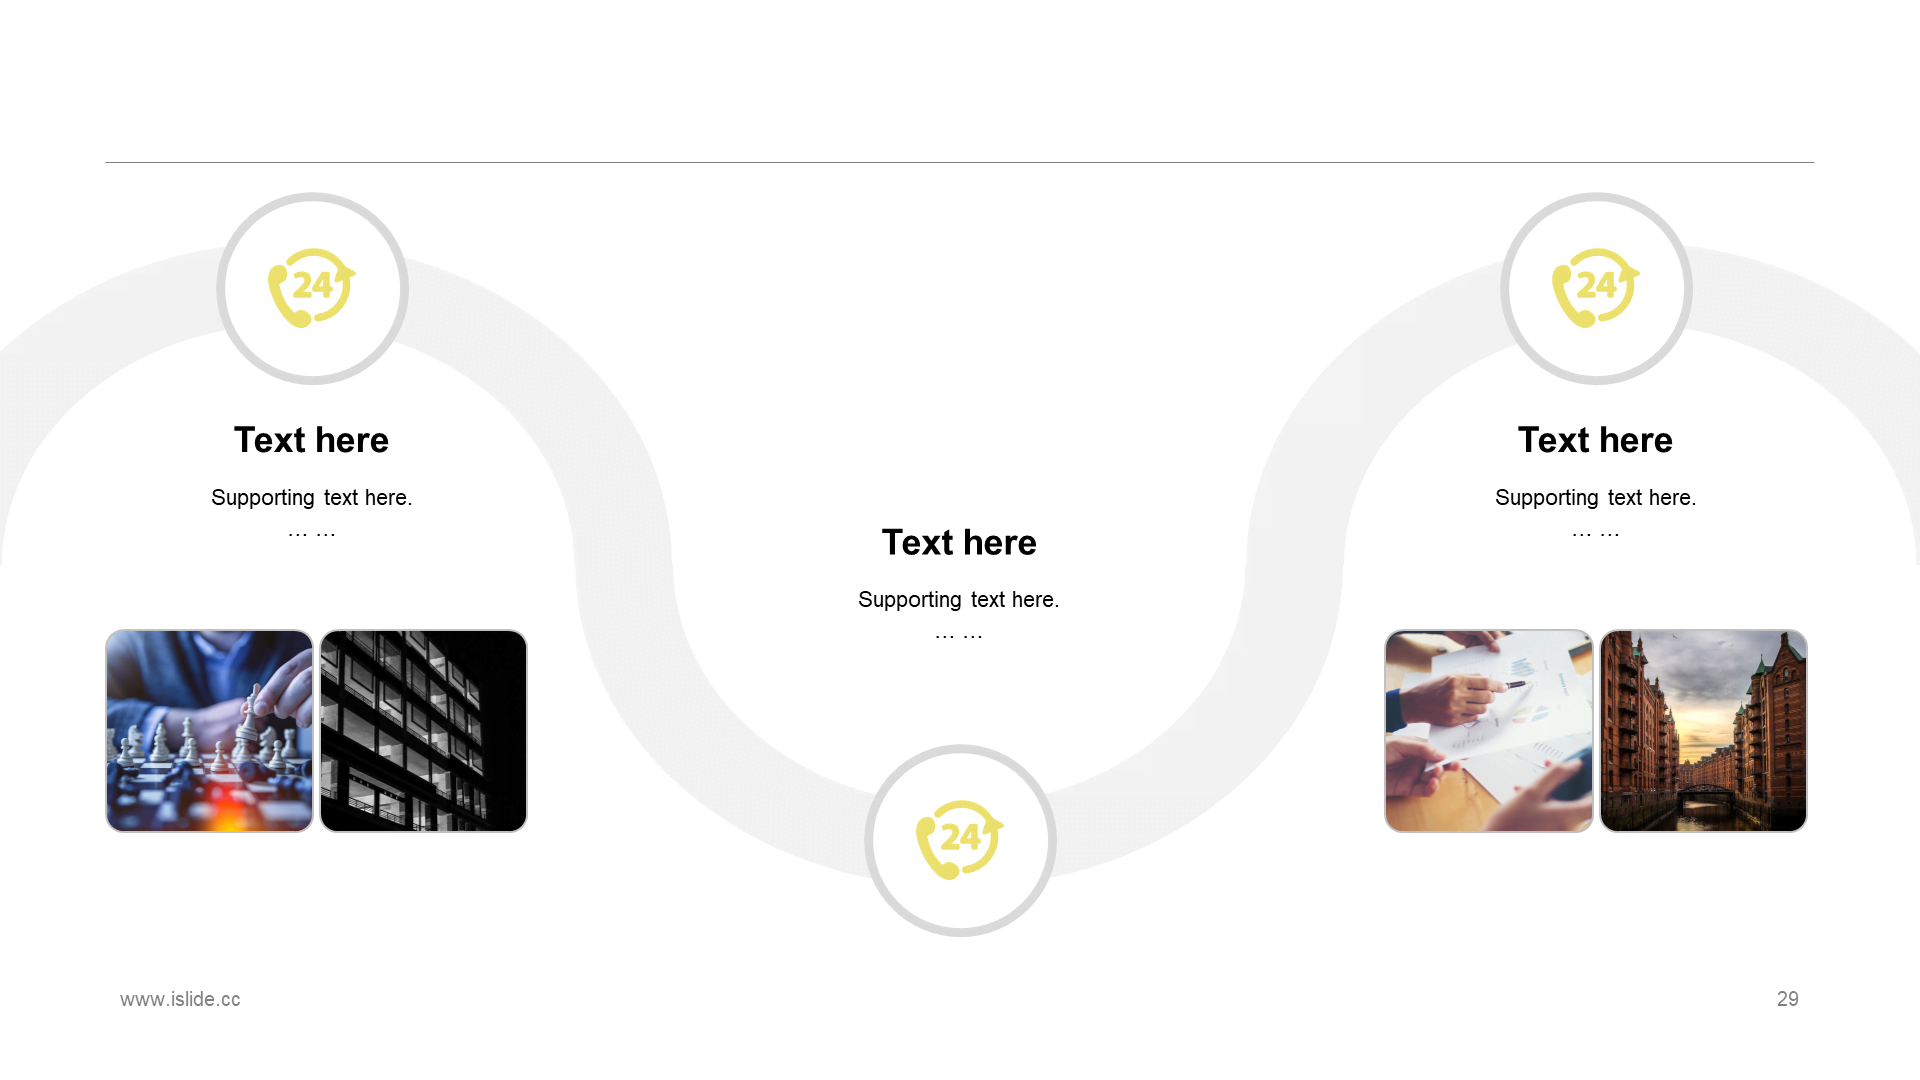Screen dimensions: 1920x1080
Task: Click the www.islide.cc watermark link
Action: (179, 998)
